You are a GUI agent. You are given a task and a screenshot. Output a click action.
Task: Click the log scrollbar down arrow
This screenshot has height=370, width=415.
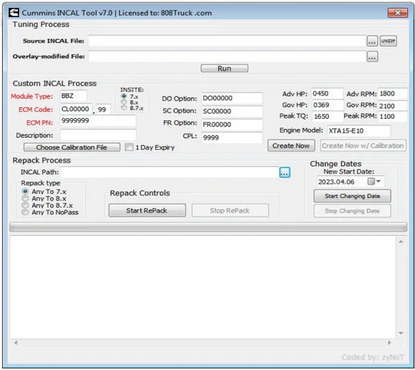[401, 333]
